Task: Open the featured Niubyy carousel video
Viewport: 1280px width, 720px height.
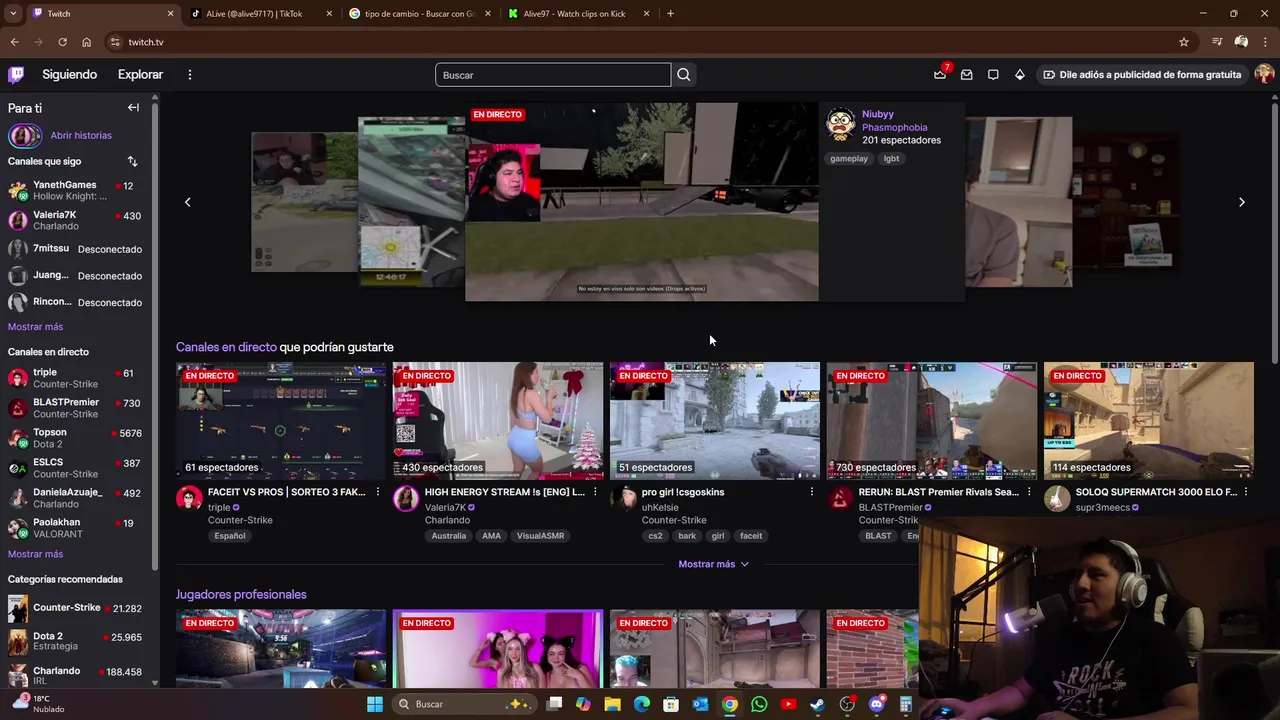Action: click(641, 201)
